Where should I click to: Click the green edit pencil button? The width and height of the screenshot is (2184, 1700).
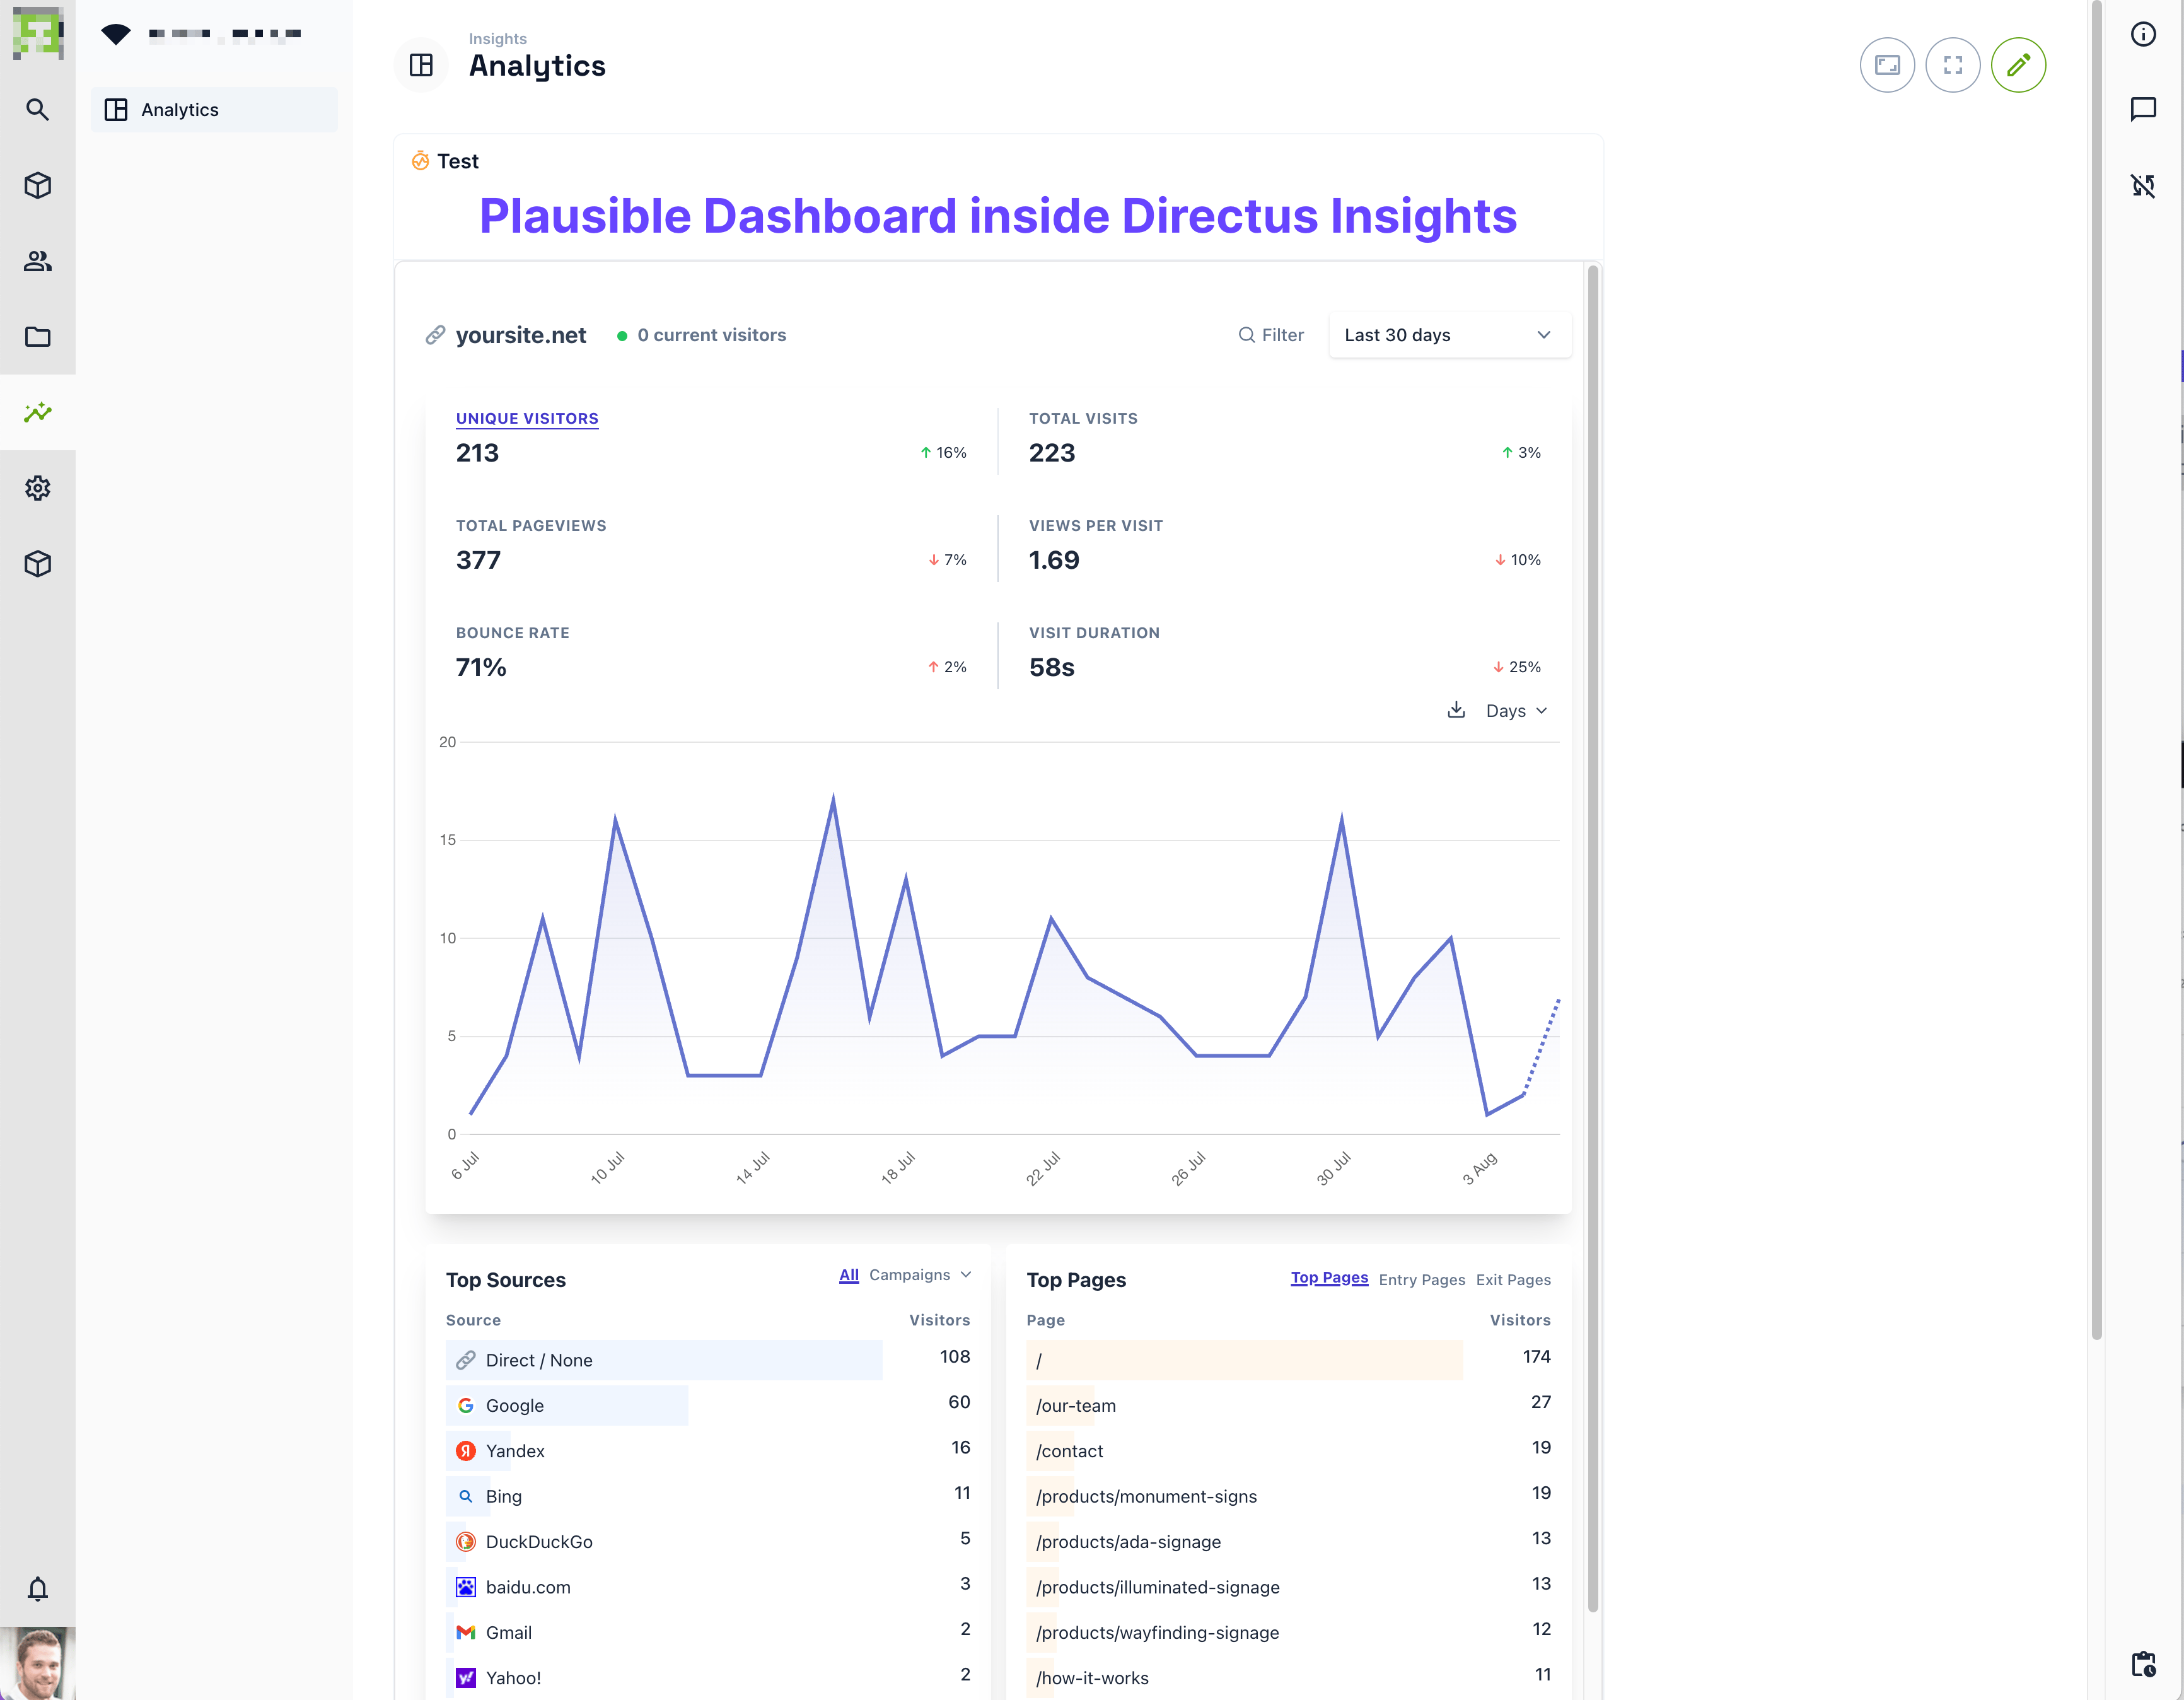pos(2017,65)
